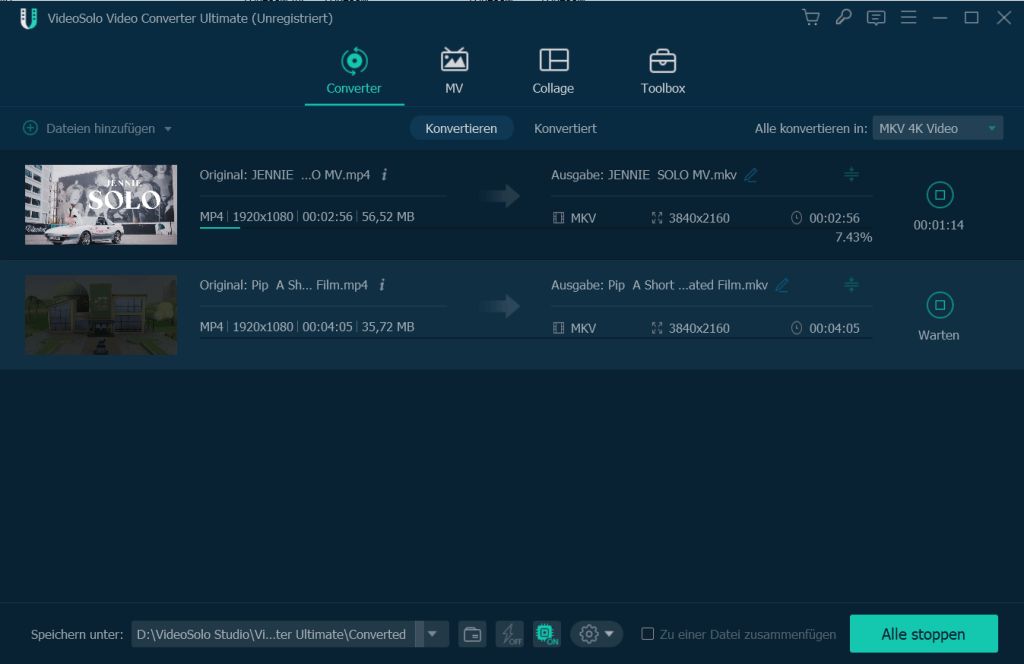Click Alle konvertieren in label

click(810, 129)
